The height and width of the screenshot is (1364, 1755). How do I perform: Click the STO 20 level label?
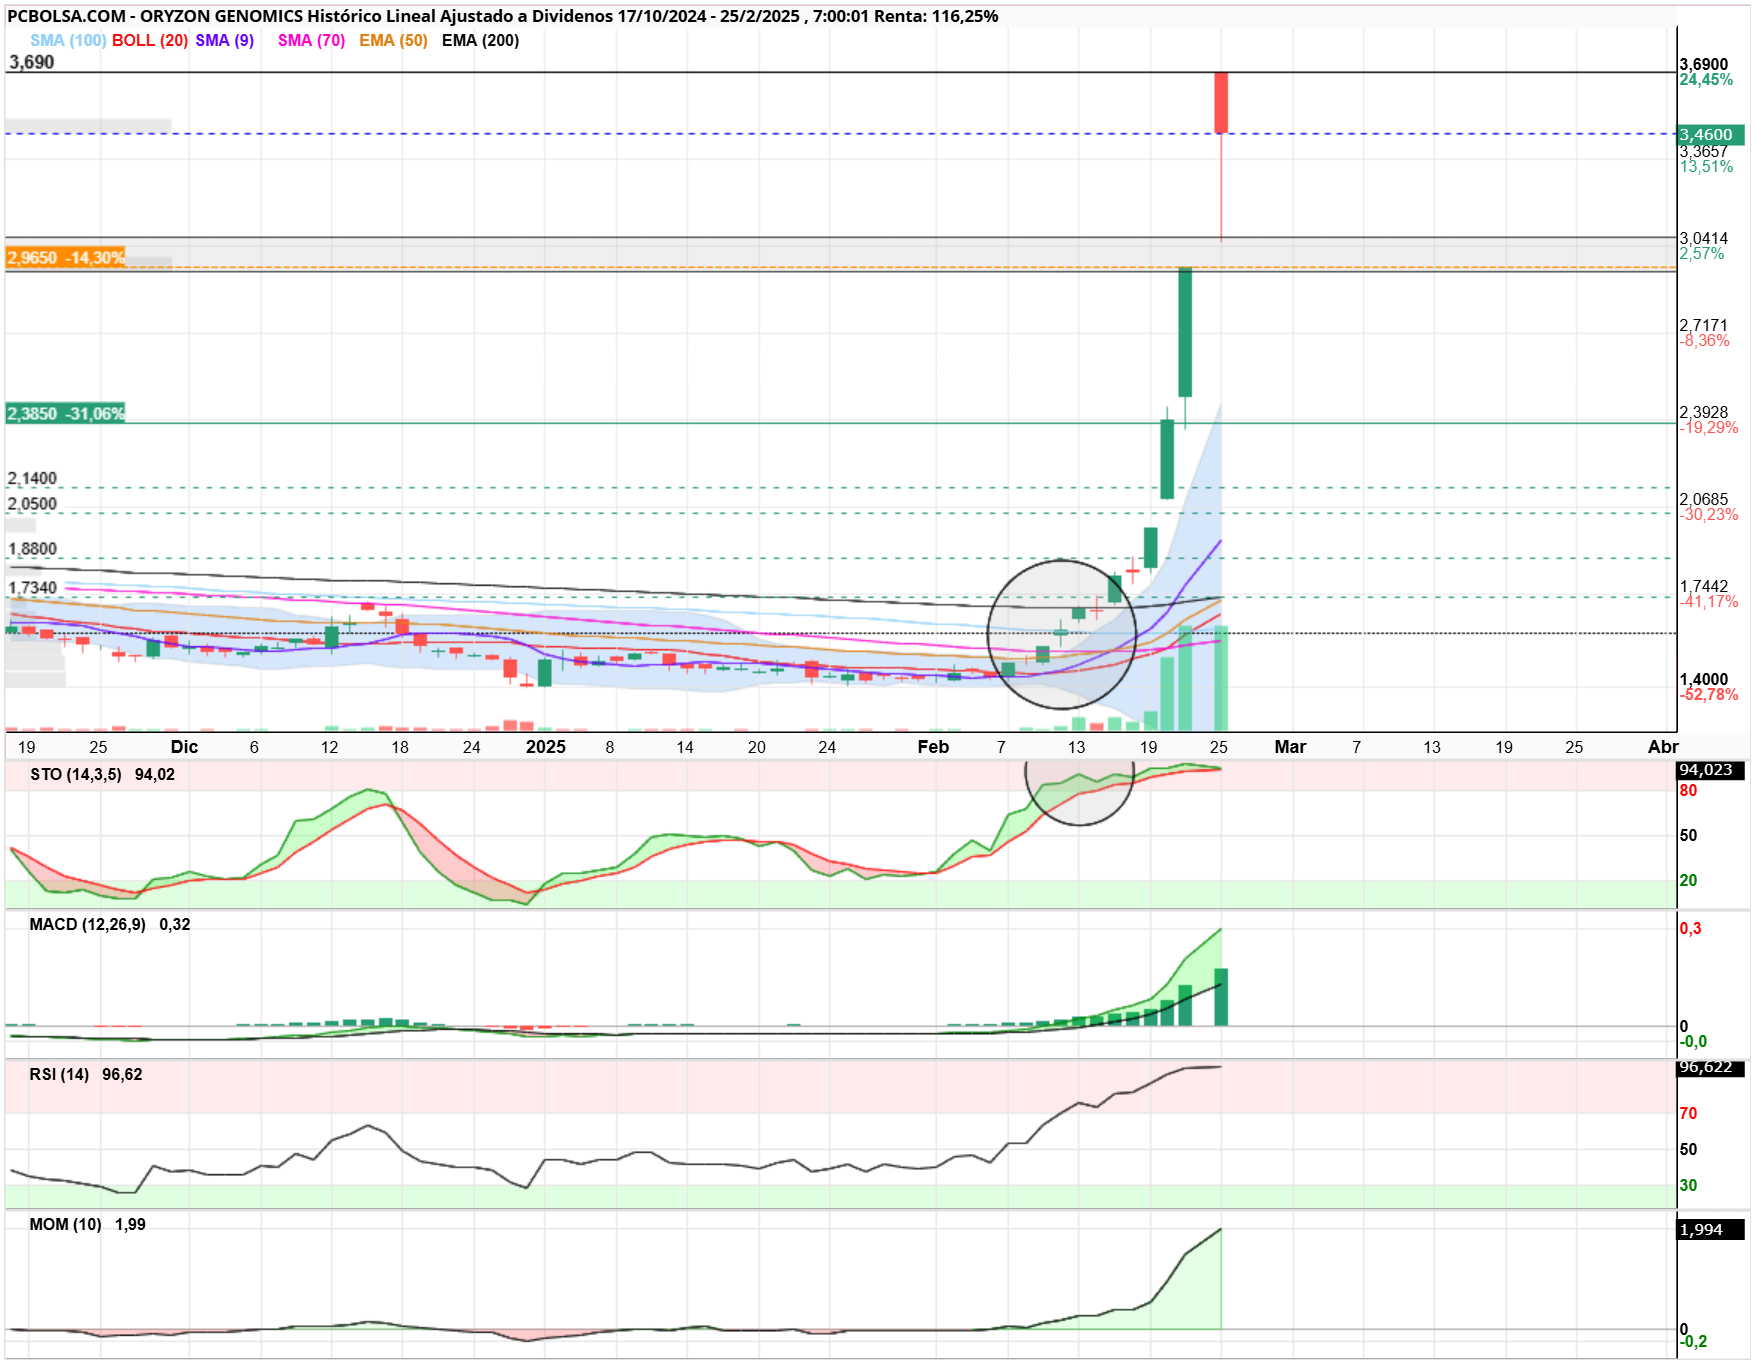pyautogui.click(x=1689, y=881)
